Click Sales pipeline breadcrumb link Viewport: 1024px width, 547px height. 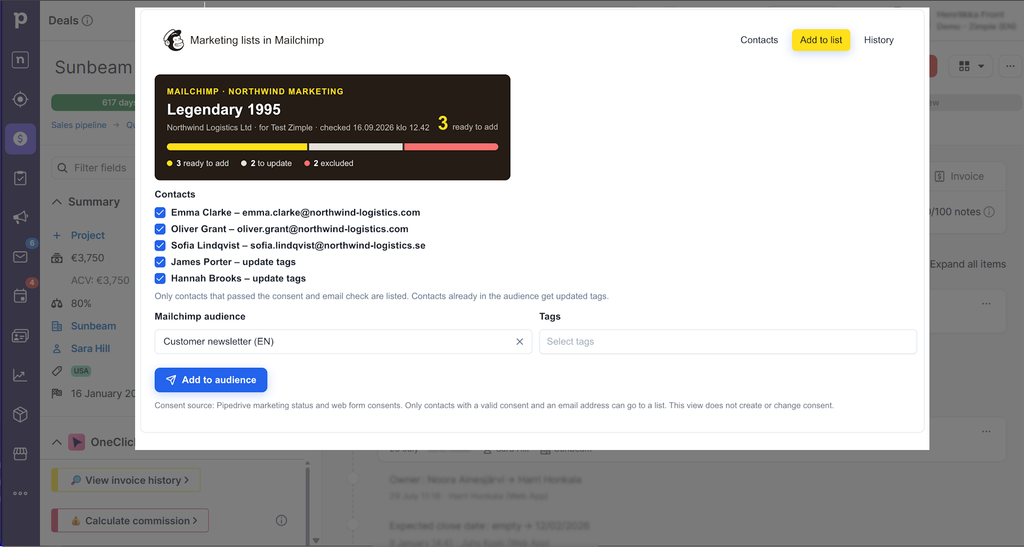(x=78, y=125)
